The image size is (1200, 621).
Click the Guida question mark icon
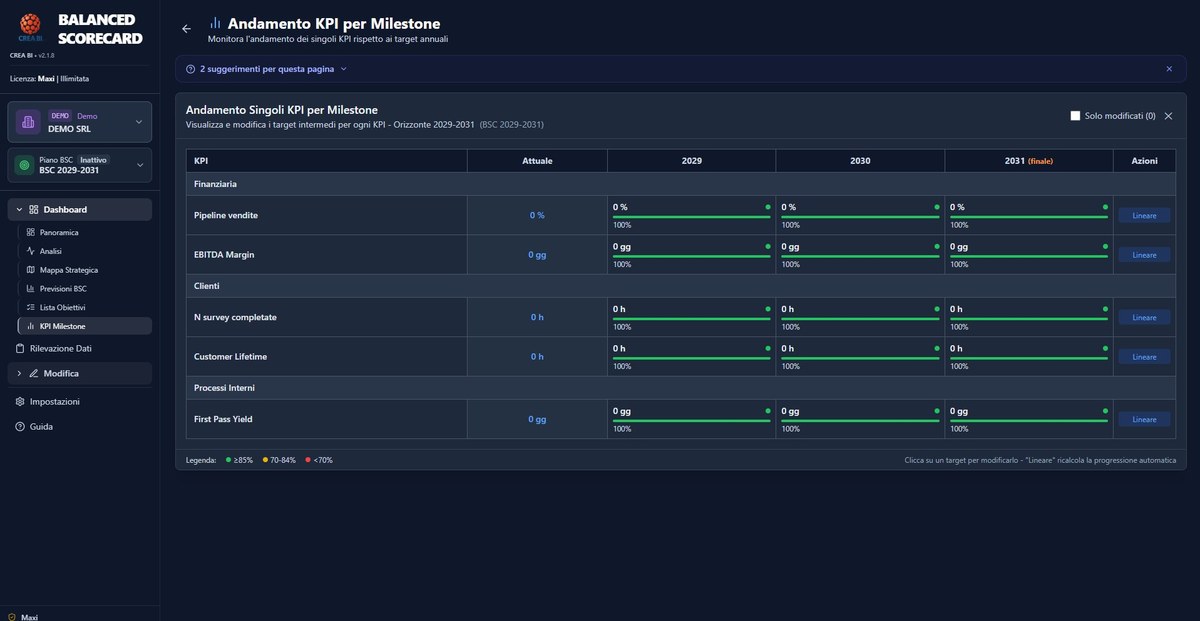point(20,427)
